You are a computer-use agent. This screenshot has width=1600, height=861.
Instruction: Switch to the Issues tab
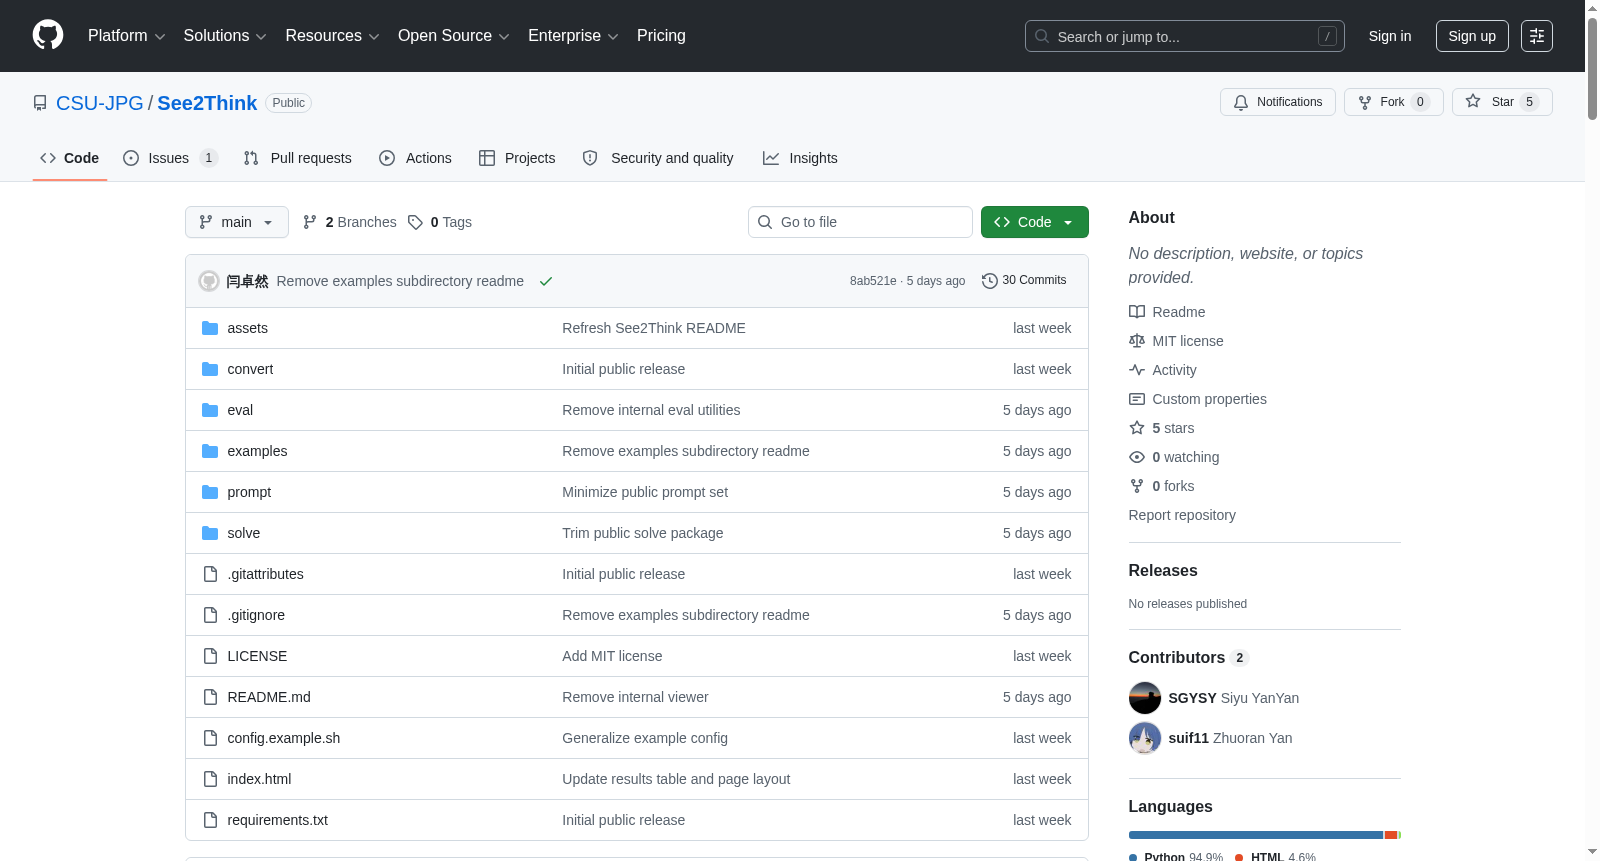point(170,158)
